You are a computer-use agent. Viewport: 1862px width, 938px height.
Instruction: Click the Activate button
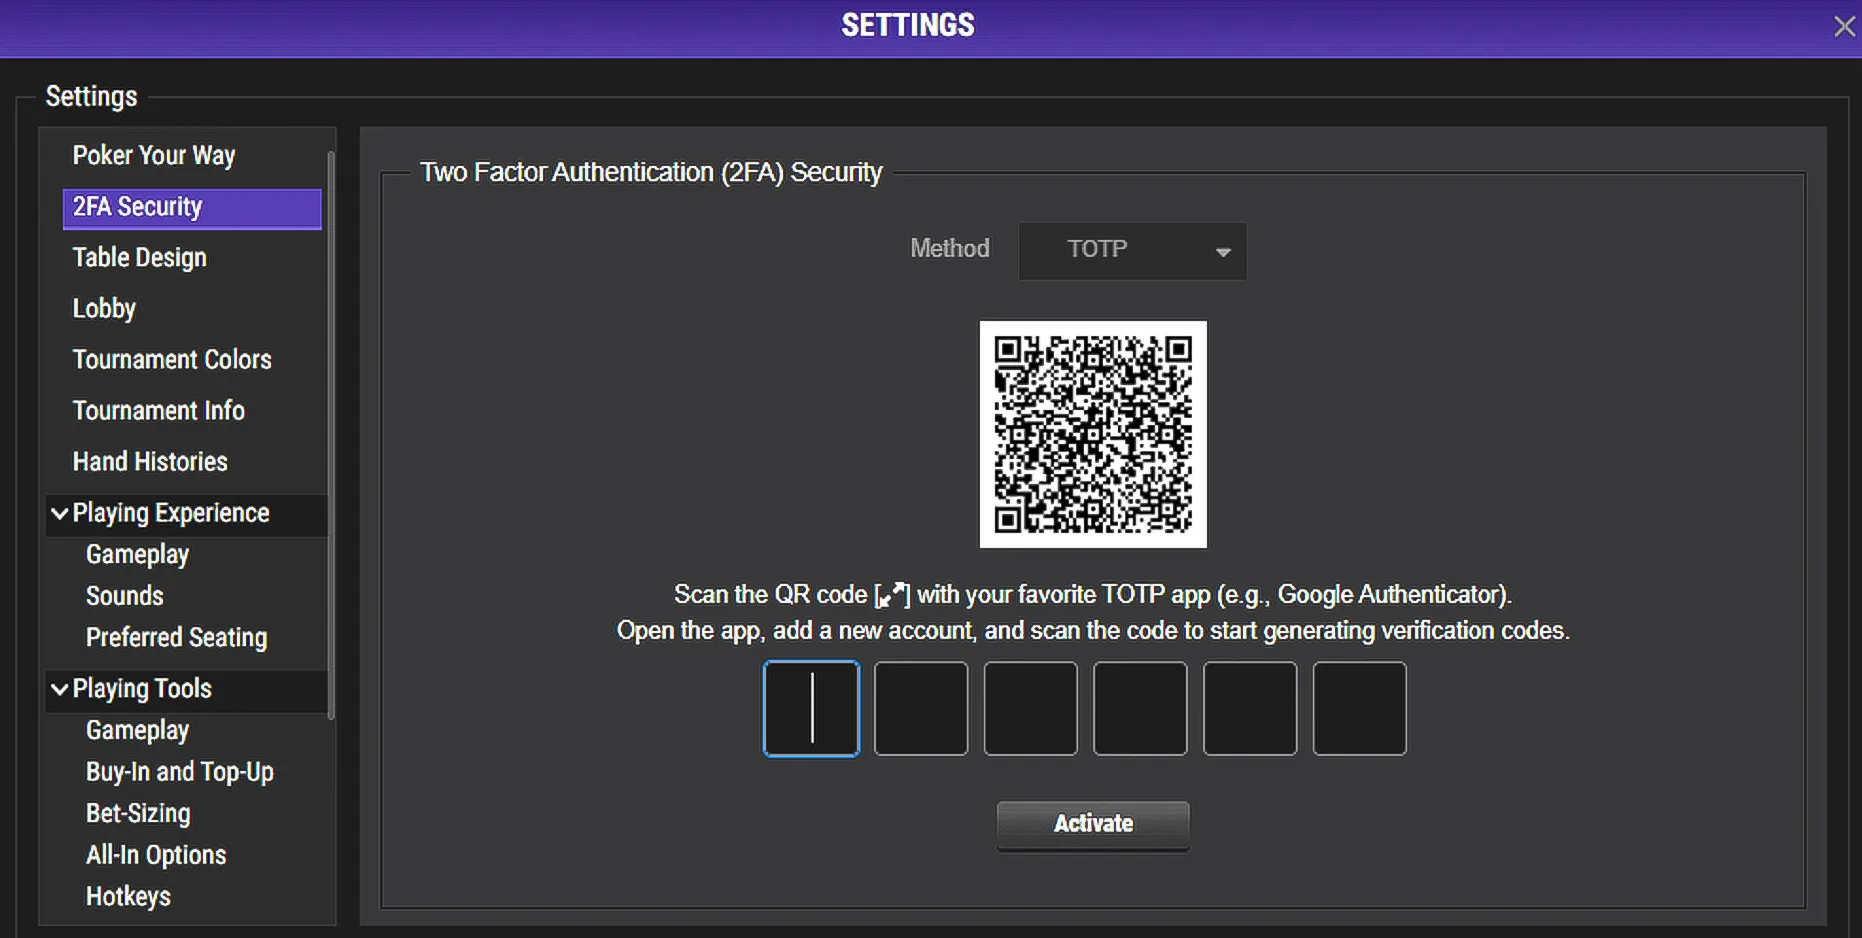pos(1092,824)
